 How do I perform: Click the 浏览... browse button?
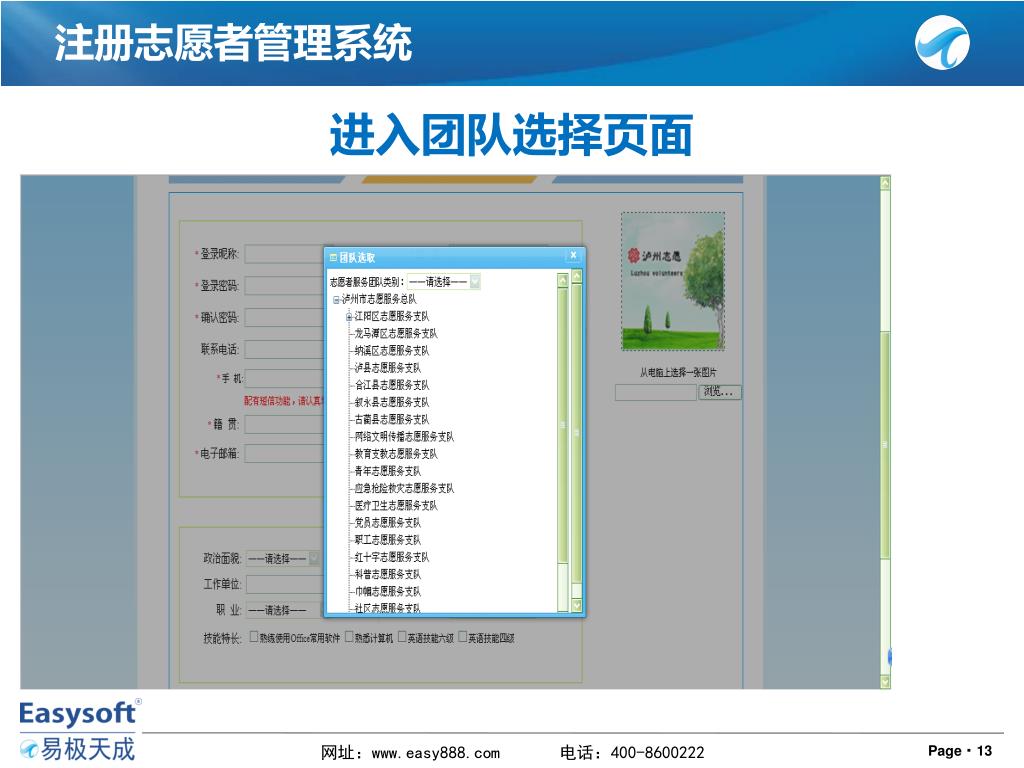click(x=720, y=392)
